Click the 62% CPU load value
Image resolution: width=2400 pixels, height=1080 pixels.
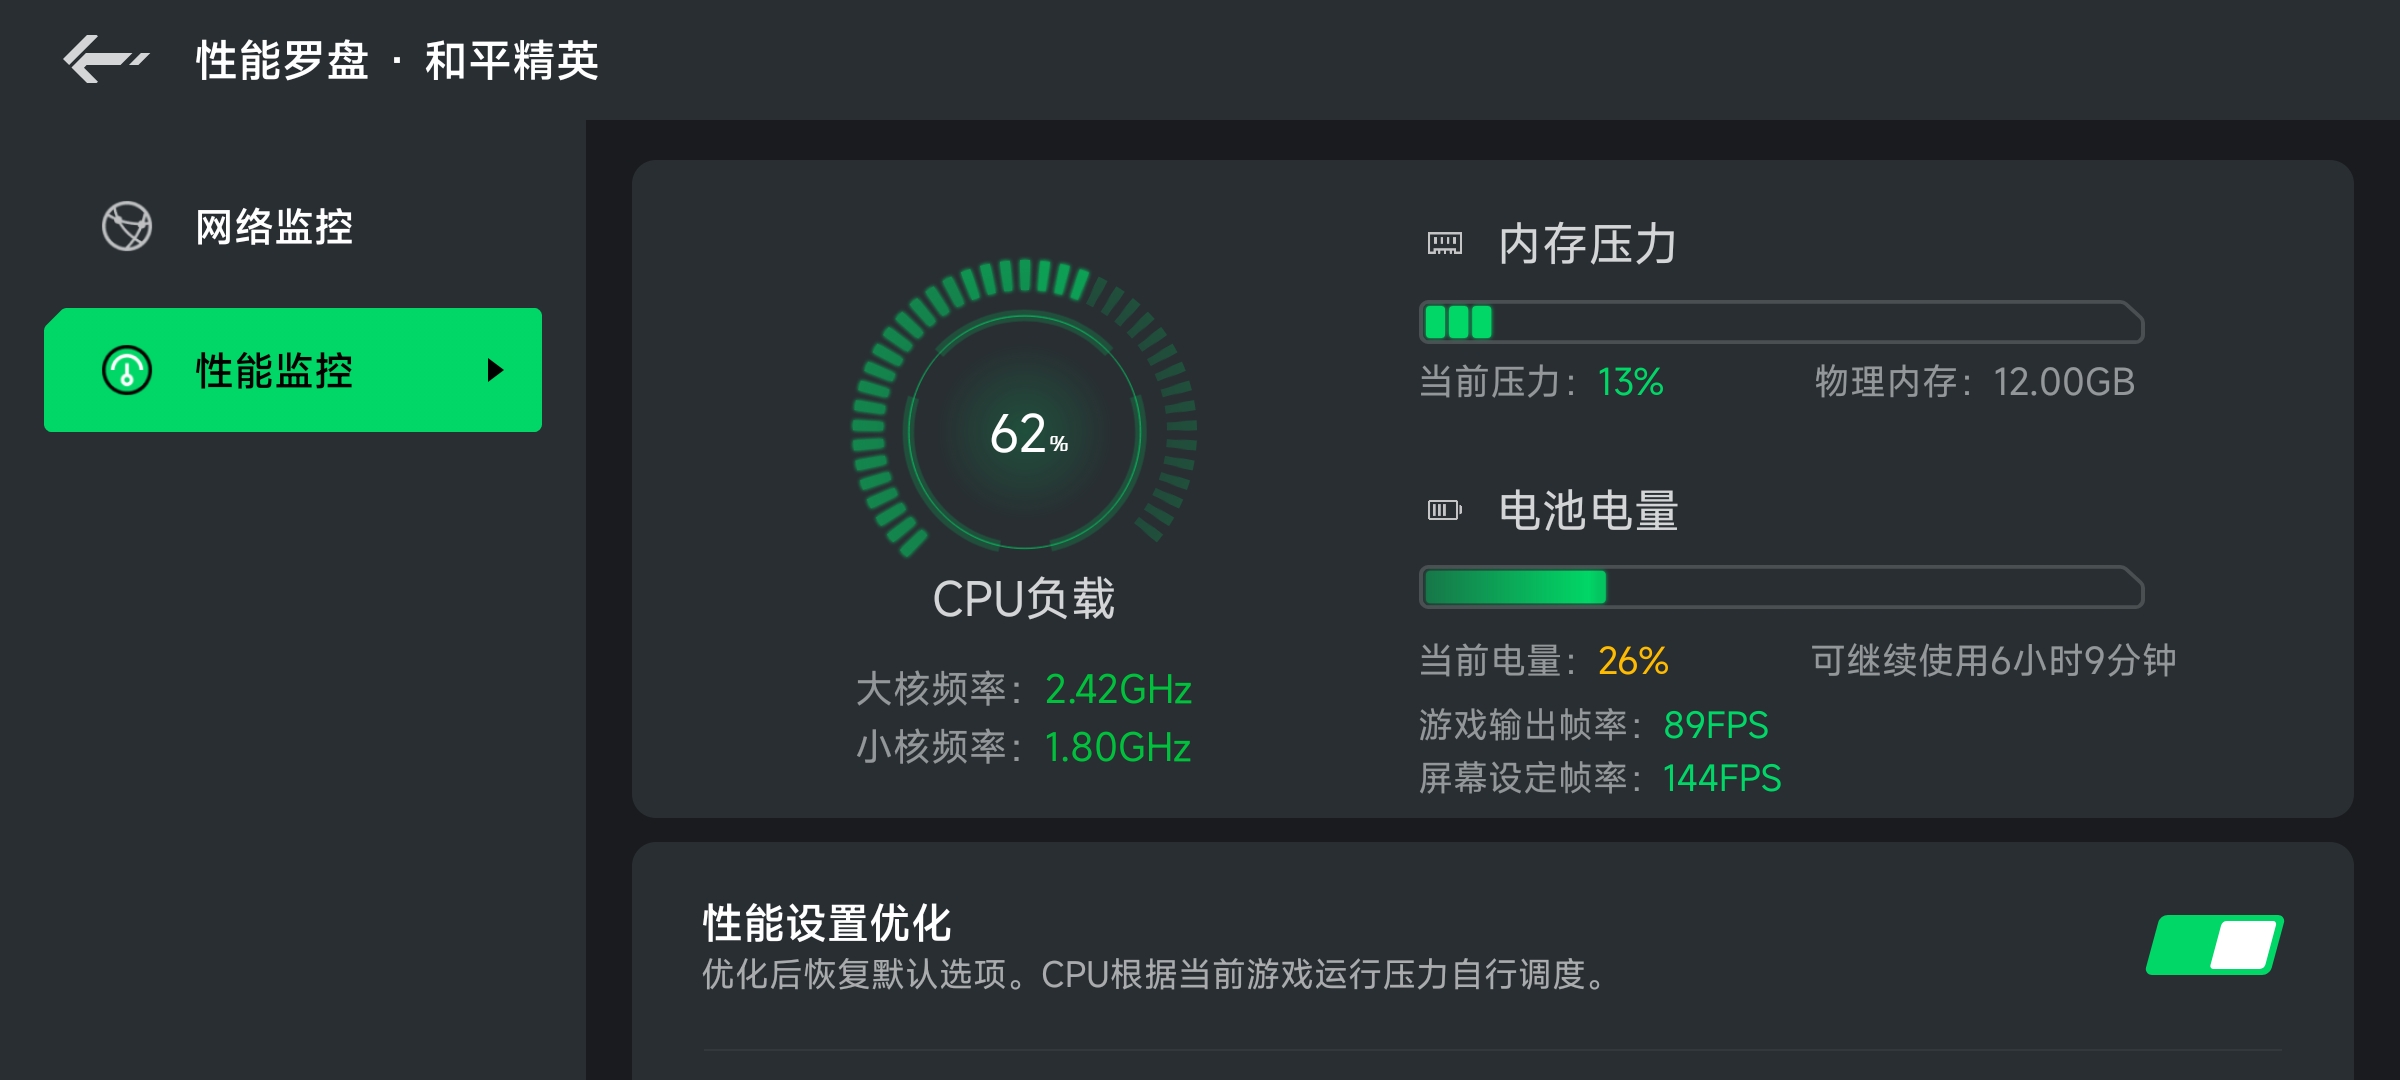point(1028,434)
